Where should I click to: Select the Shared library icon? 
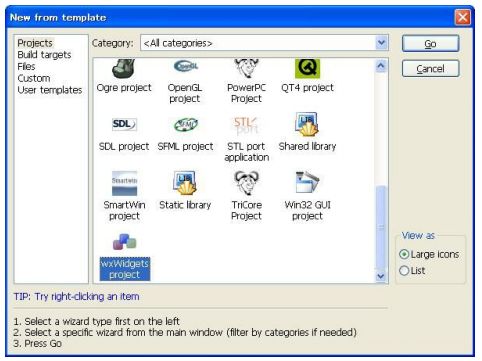click(x=307, y=124)
